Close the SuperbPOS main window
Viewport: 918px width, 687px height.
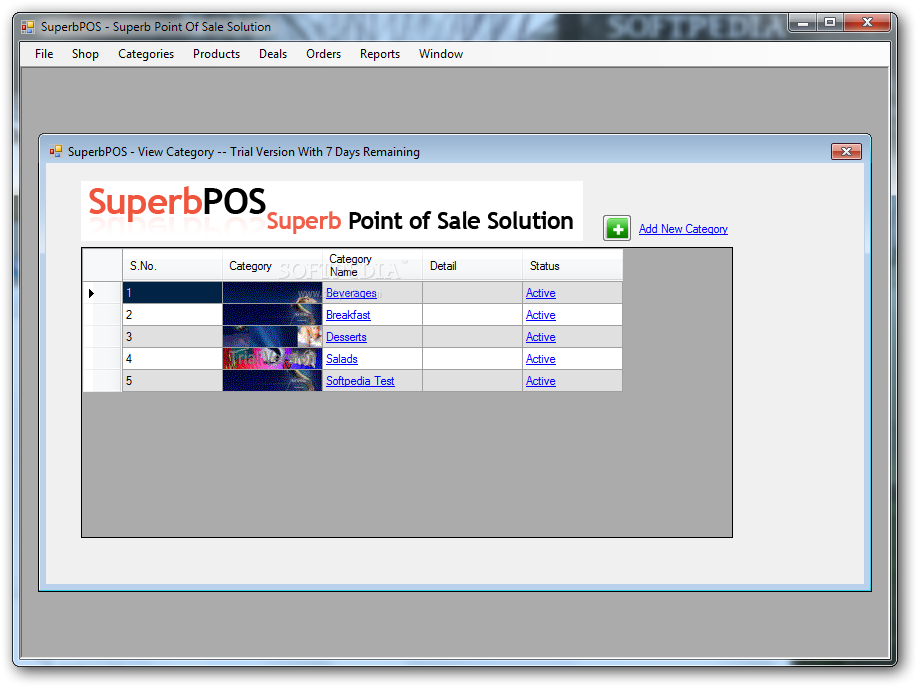point(867,23)
